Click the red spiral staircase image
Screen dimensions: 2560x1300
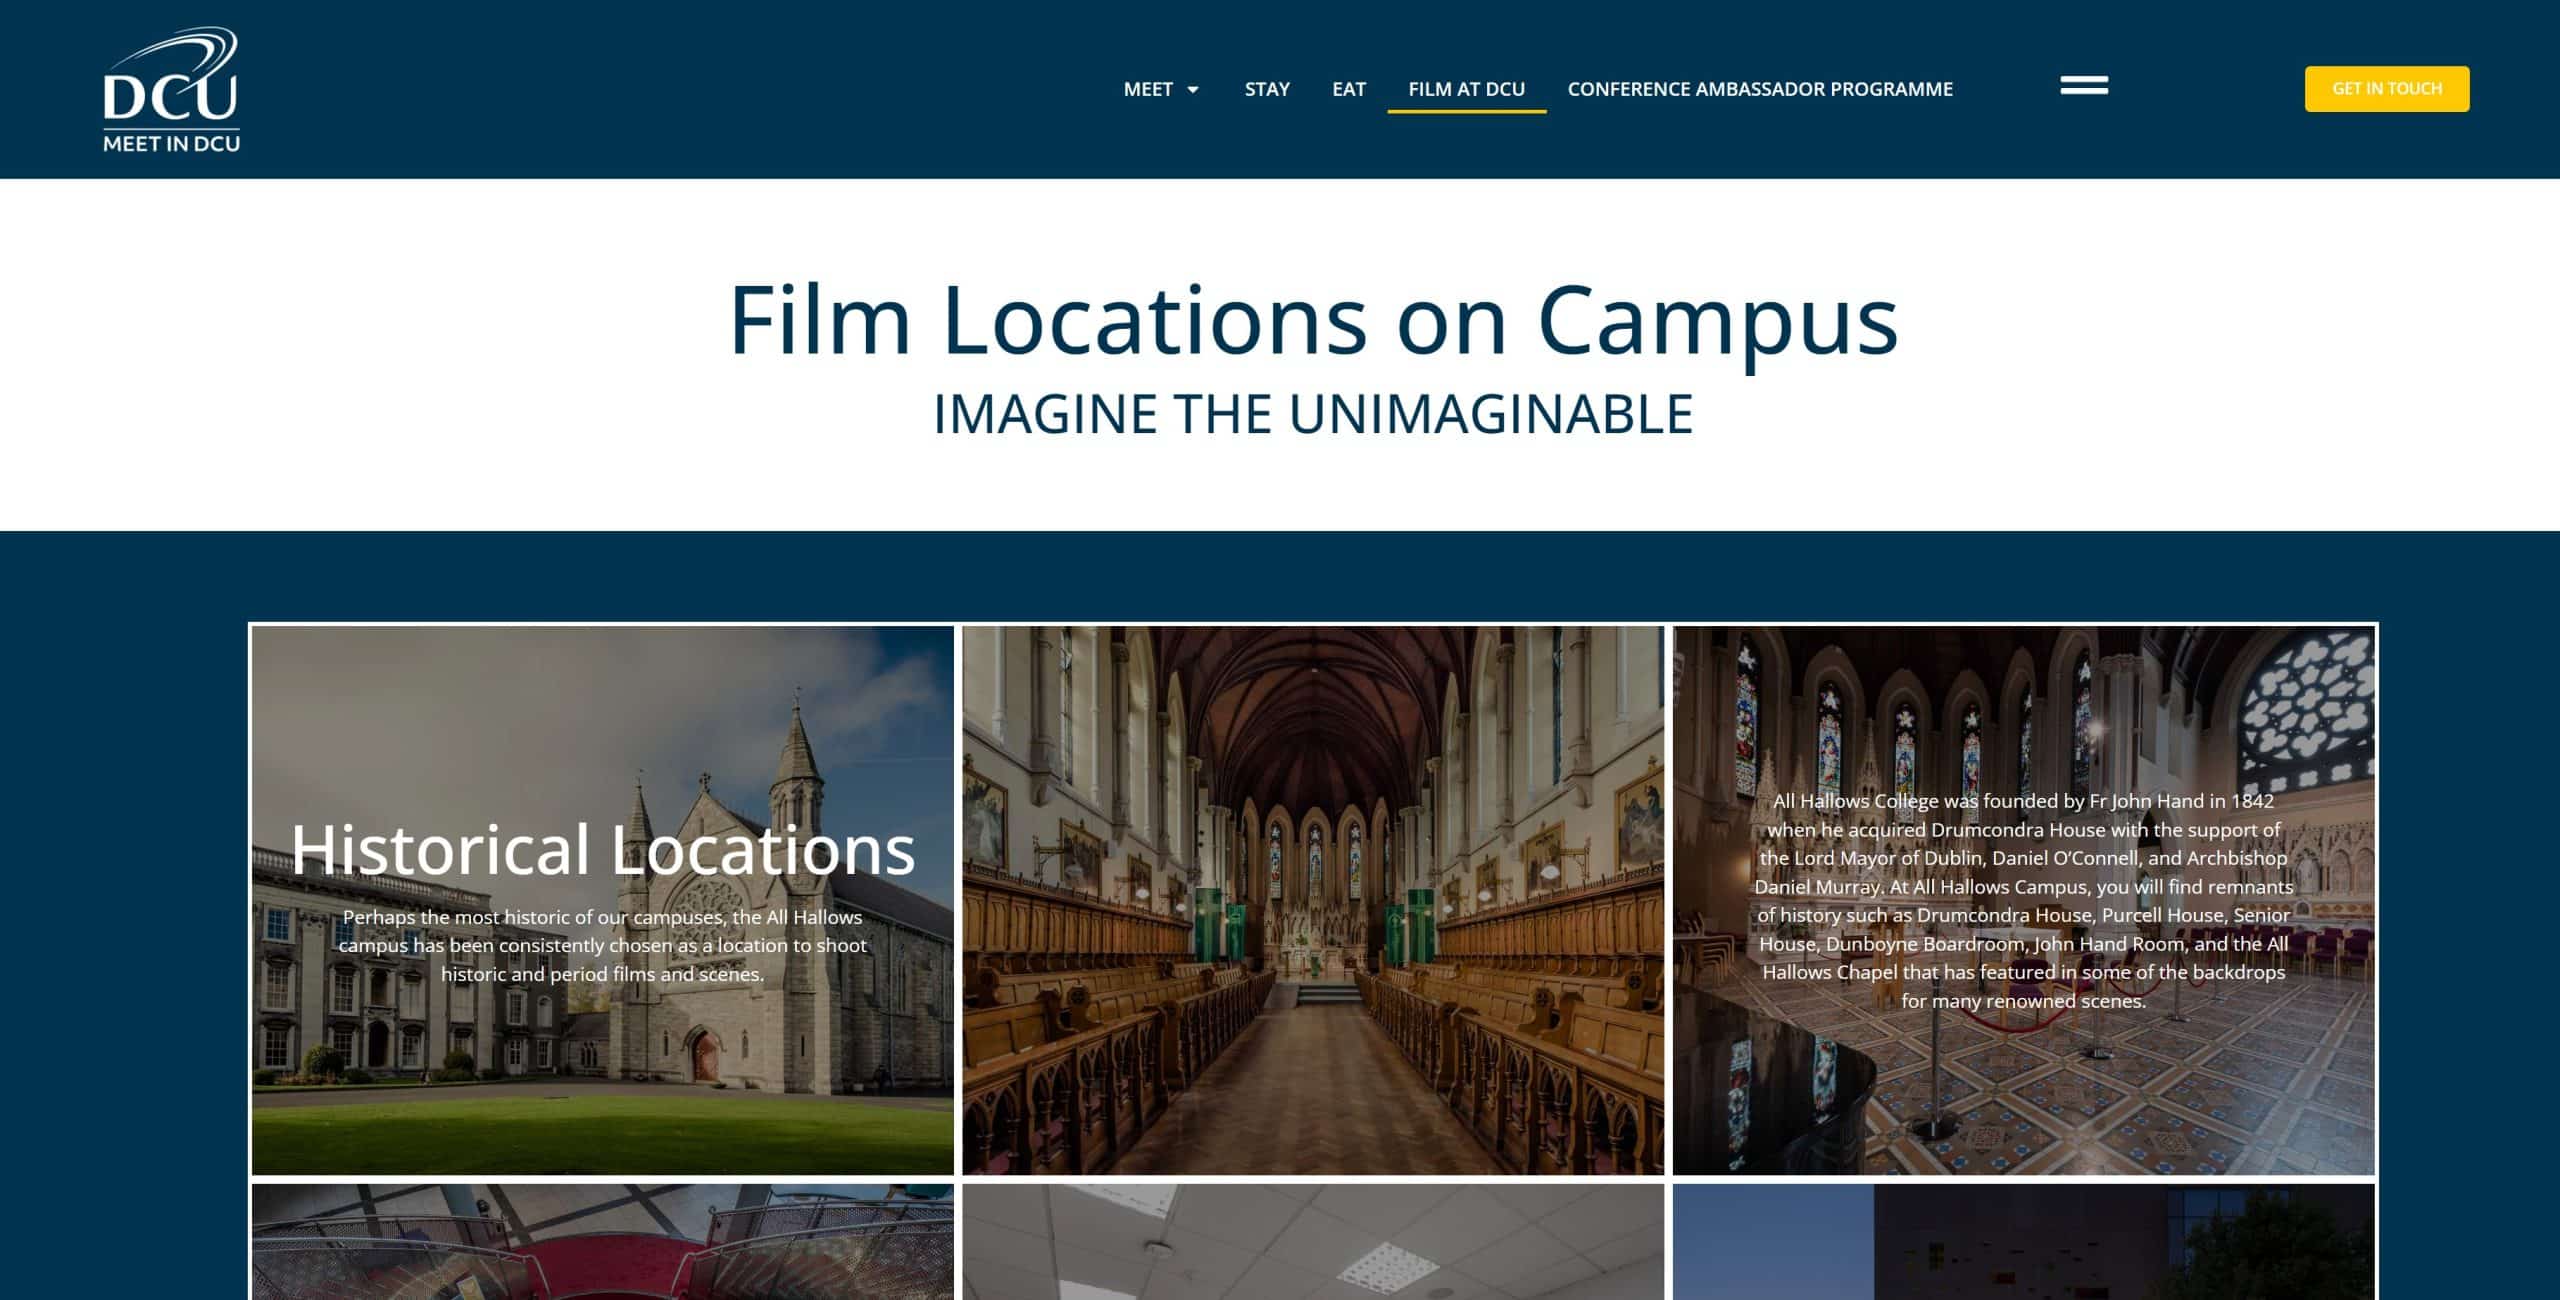(x=602, y=1243)
